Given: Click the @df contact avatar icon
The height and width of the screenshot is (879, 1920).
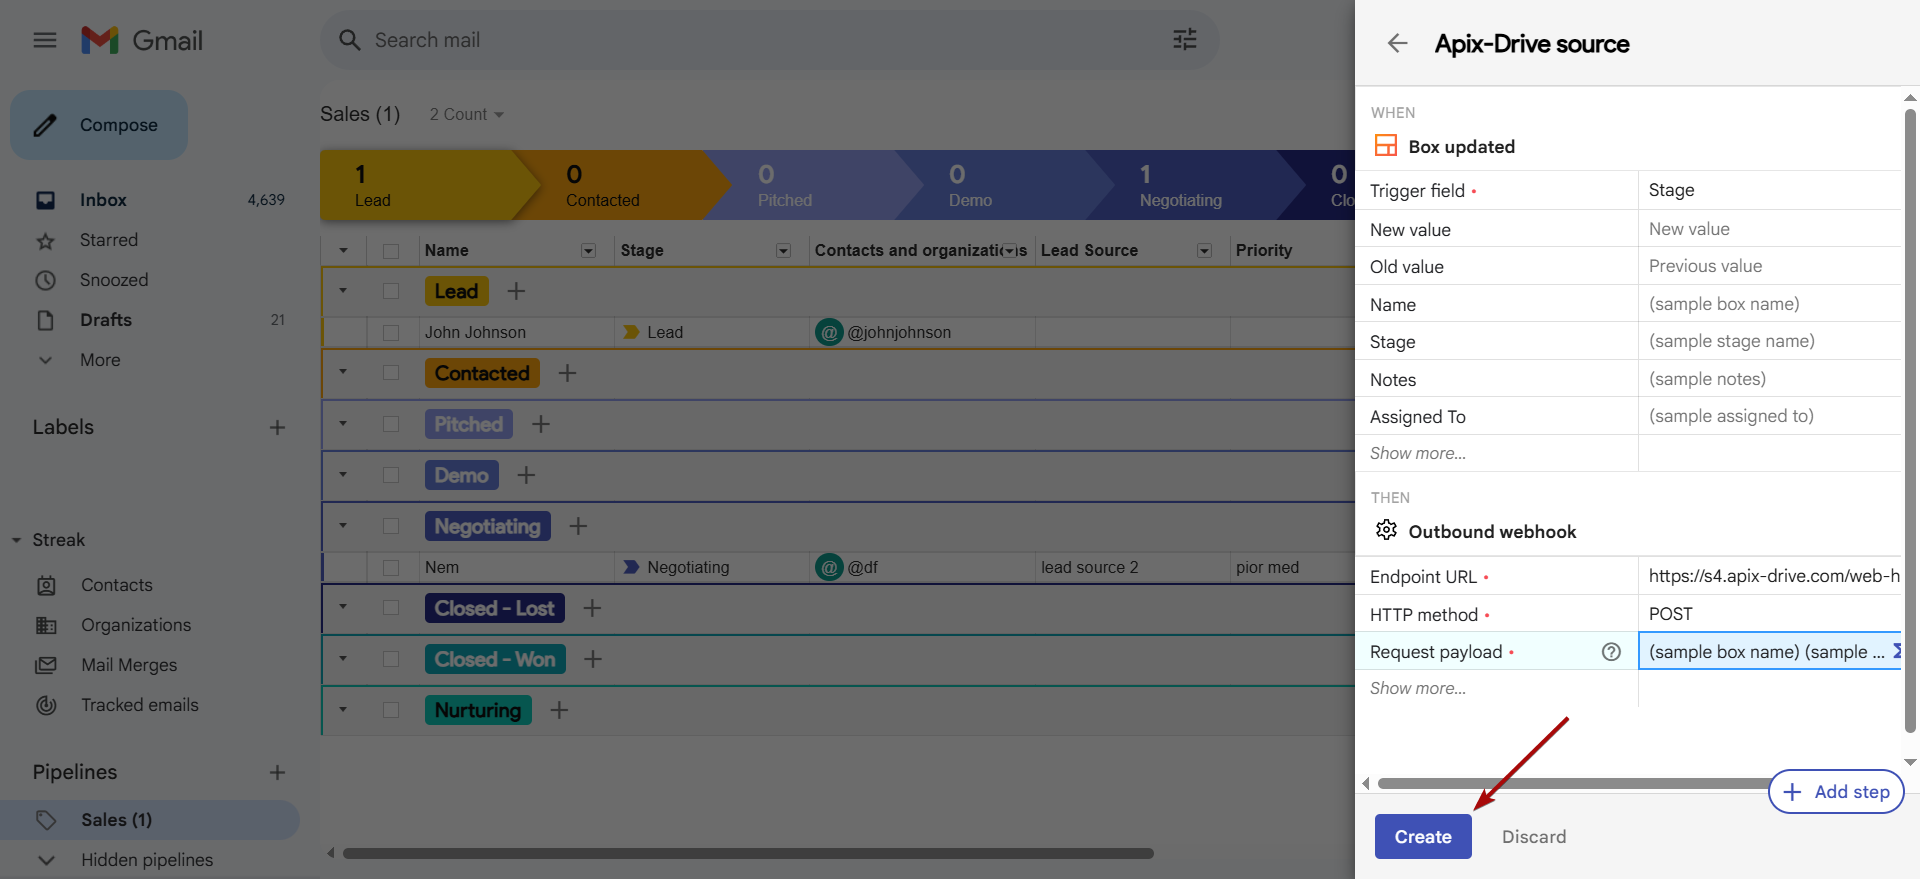Looking at the screenshot, I should 829,567.
